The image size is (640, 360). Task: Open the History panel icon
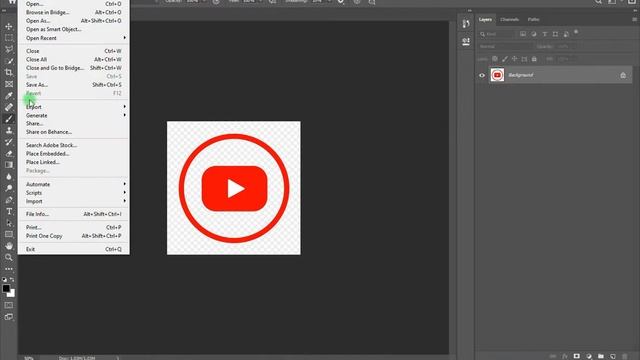tap(466, 24)
